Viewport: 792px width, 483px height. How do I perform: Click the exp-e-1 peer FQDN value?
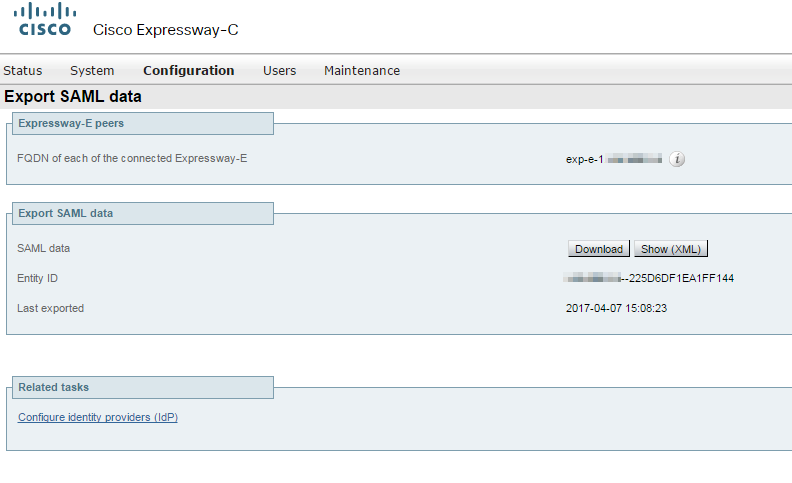coord(614,159)
